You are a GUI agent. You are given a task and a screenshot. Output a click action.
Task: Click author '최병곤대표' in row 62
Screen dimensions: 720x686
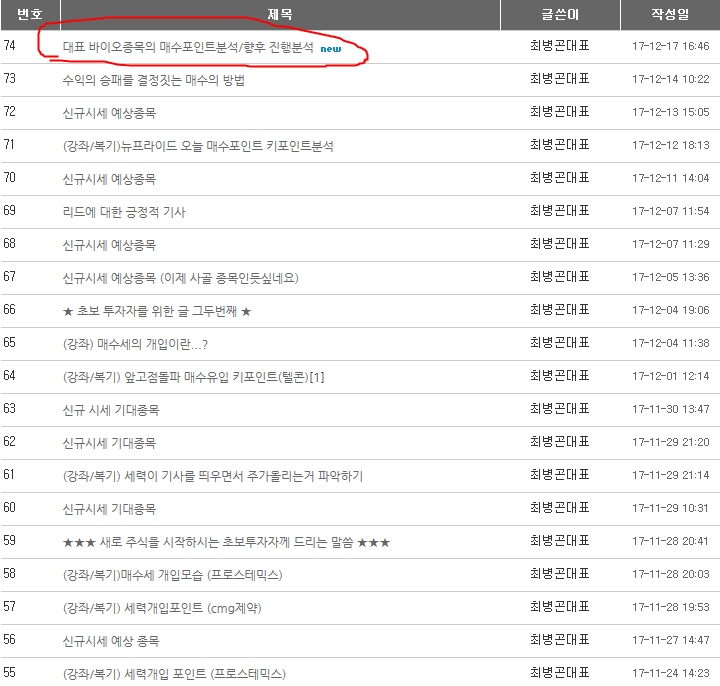click(560, 442)
